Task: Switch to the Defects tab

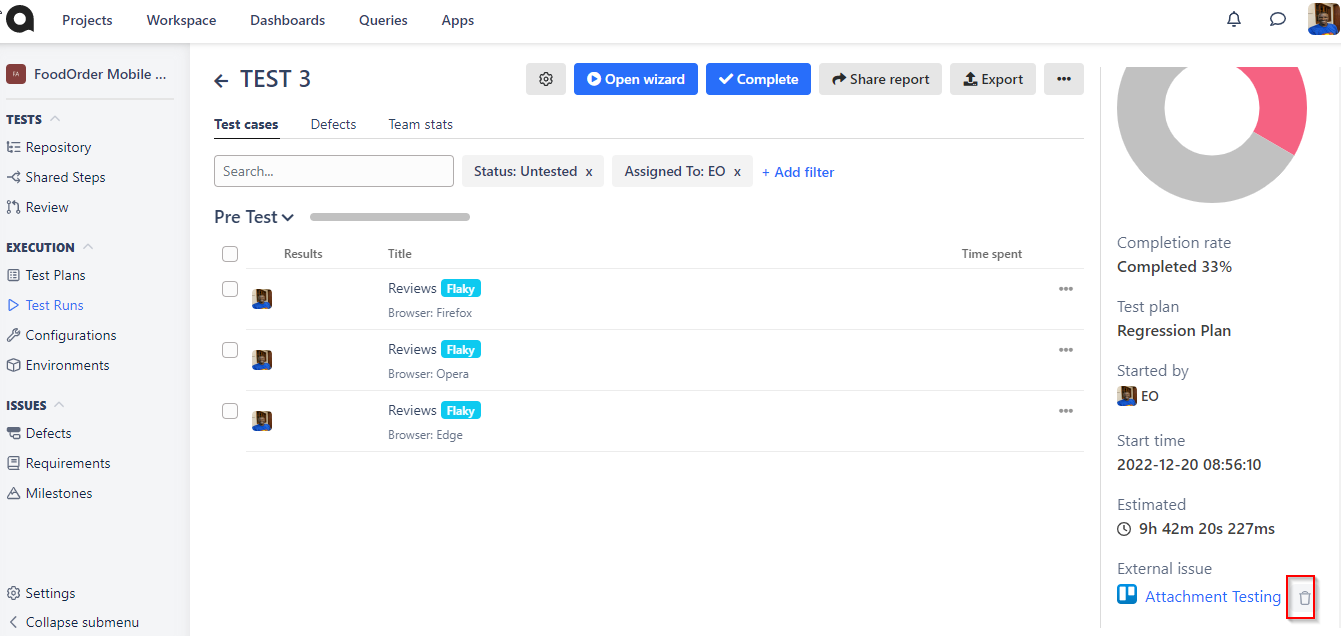Action: [x=333, y=124]
